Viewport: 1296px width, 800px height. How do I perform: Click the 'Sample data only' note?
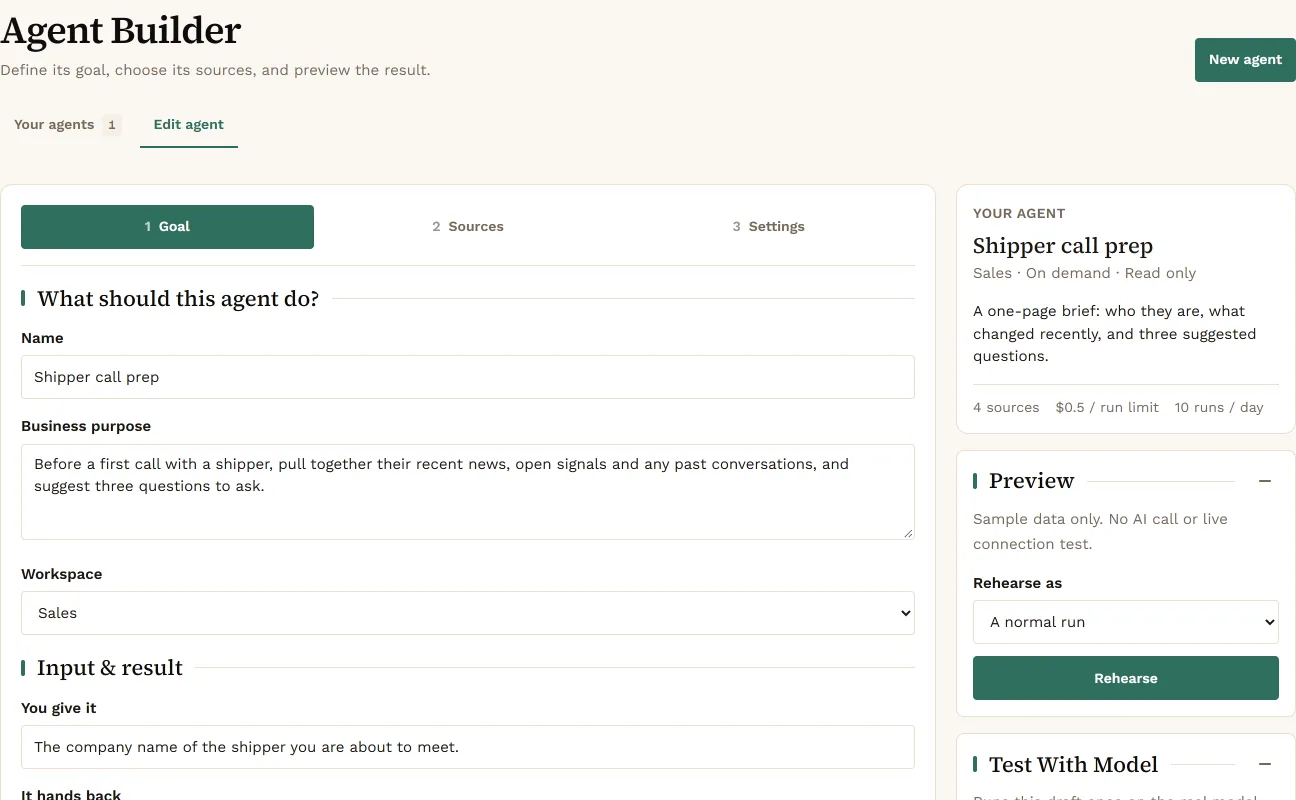pos(1100,532)
